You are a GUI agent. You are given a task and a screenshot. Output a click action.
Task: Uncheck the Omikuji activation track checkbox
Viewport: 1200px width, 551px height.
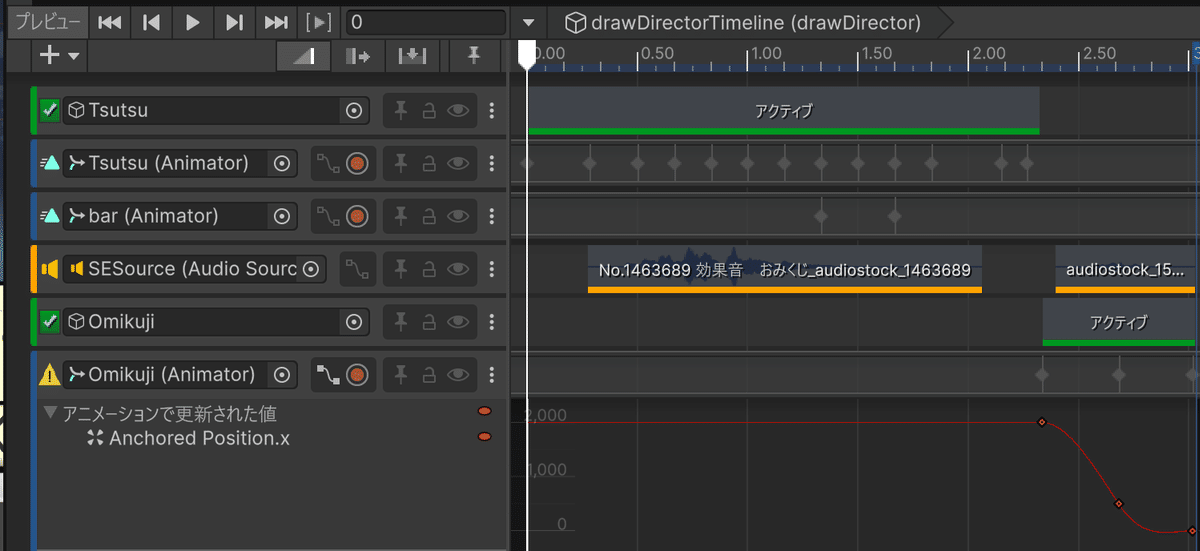click(x=49, y=322)
